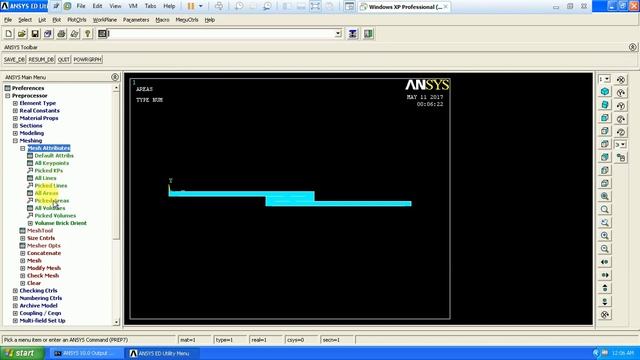Pan model up with up-arrow icon
The height and width of the screenshot is (360, 640).
coord(605,288)
